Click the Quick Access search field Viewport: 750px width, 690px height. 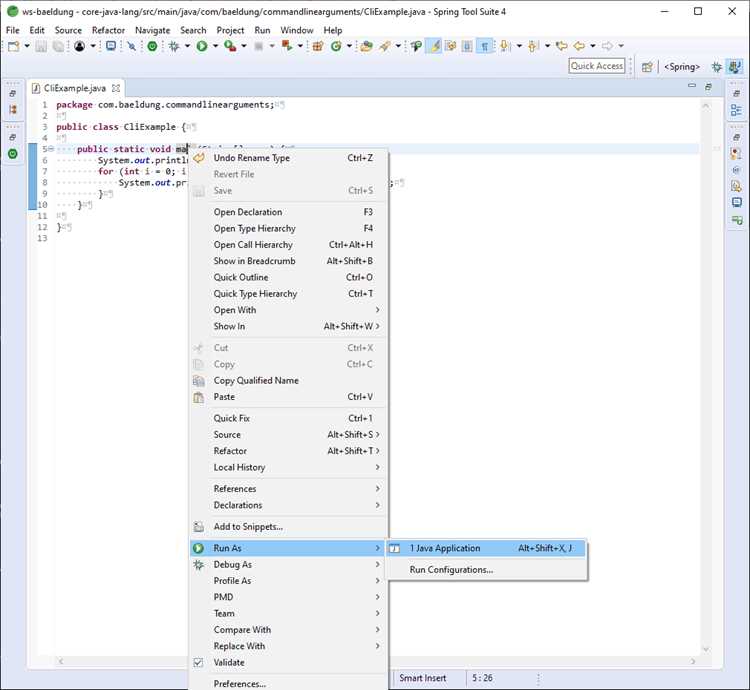[x=596, y=66]
